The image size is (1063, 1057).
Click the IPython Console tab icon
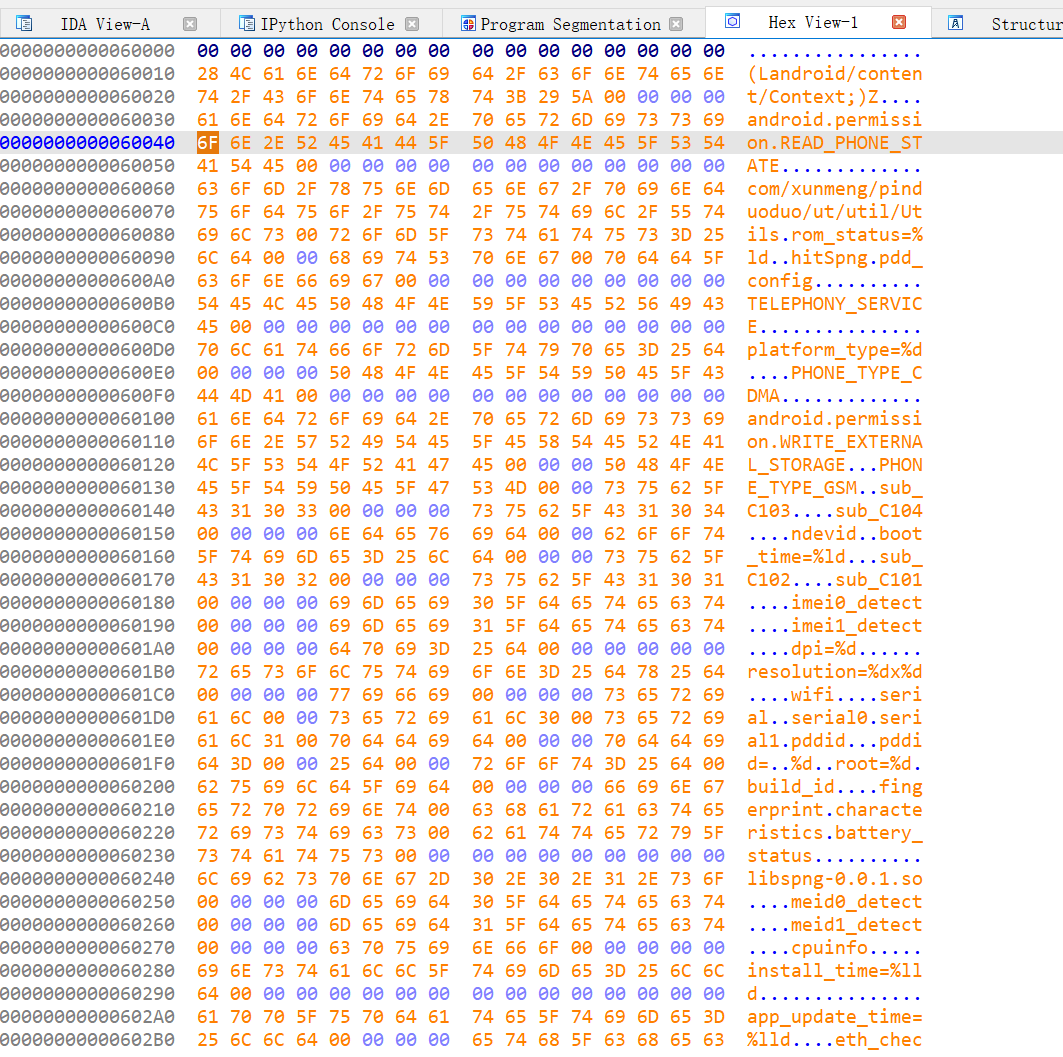[246, 24]
